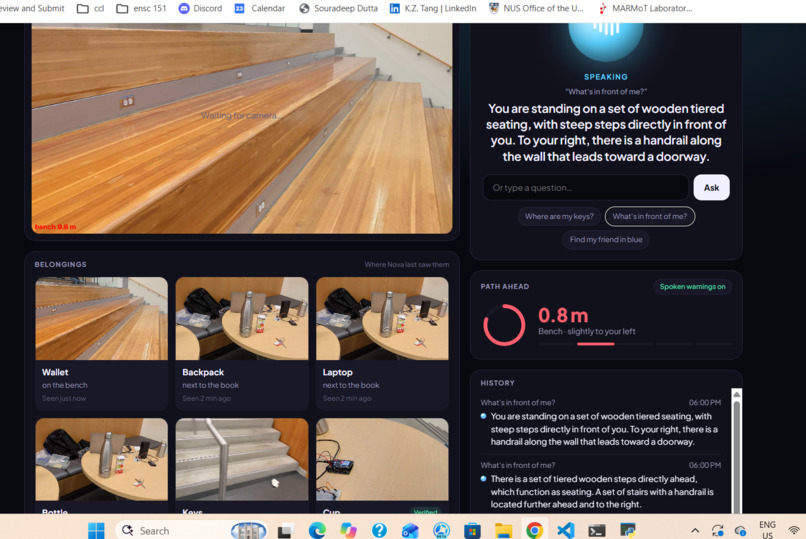This screenshot has width=806, height=539.
Task: Open the Windows Start menu
Action: (96, 530)
